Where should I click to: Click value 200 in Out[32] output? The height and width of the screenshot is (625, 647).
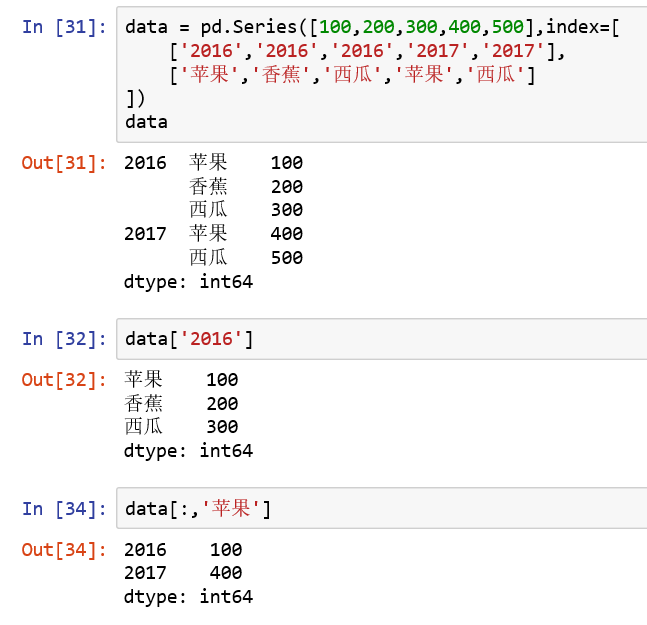tap(222, 403)
